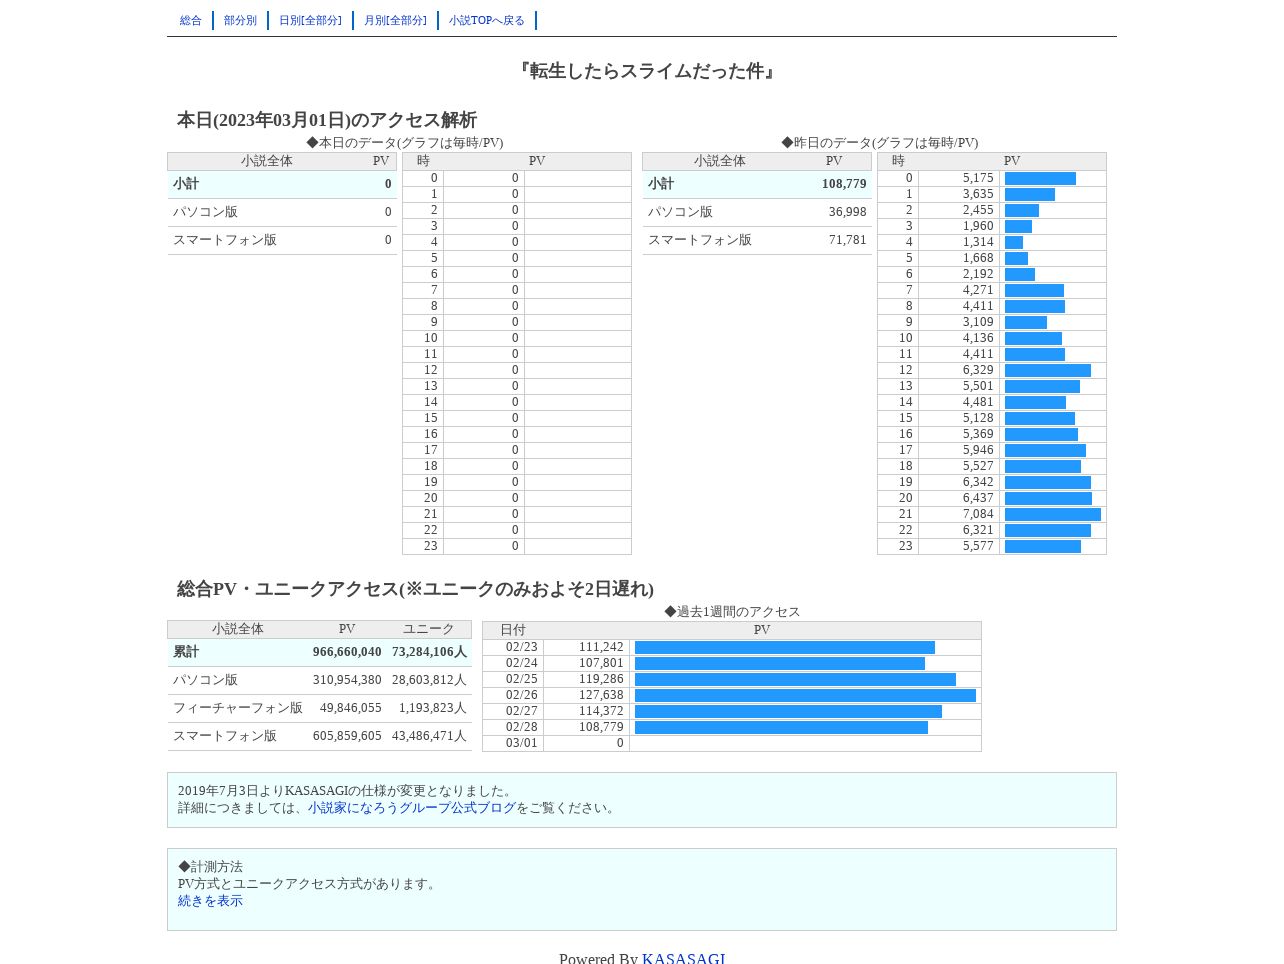This screenshot has width=1284, height=964.
Task: Click パソコン版 unique count 28,603,812人
Action: pos(429,680)
